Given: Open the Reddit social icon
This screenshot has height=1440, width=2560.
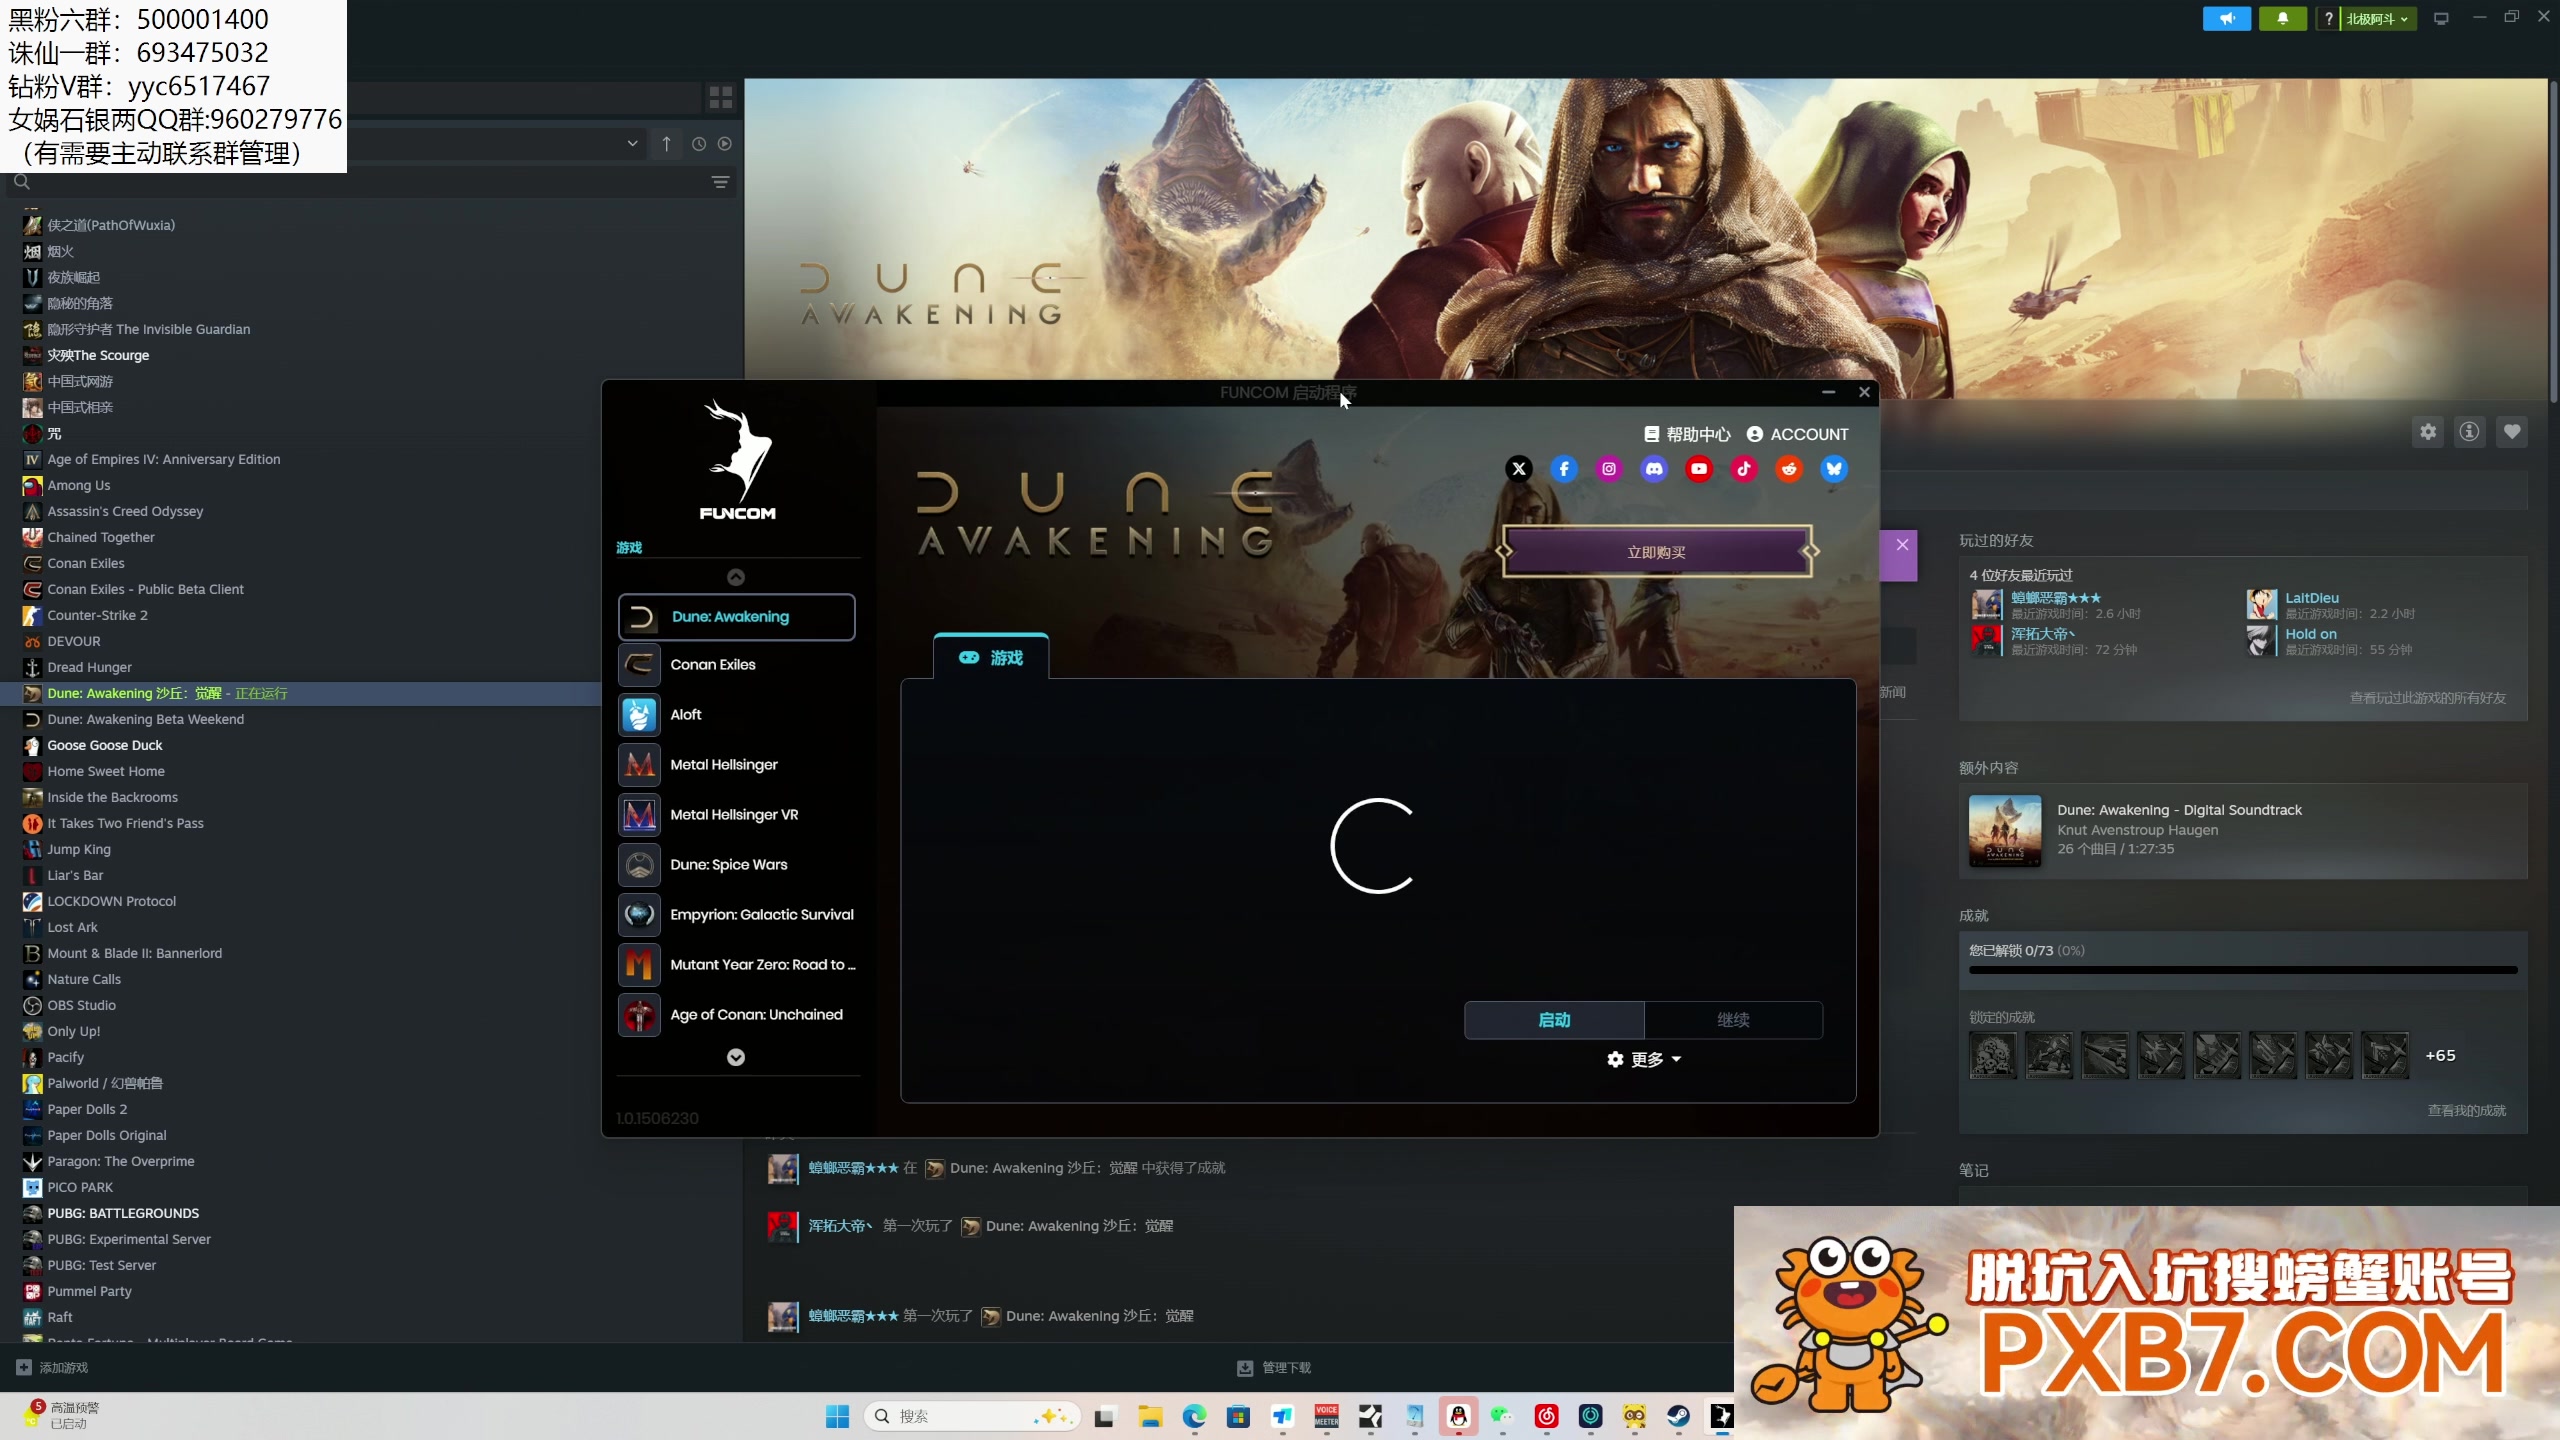Looking at the screenshot, I should point(1789,468).
